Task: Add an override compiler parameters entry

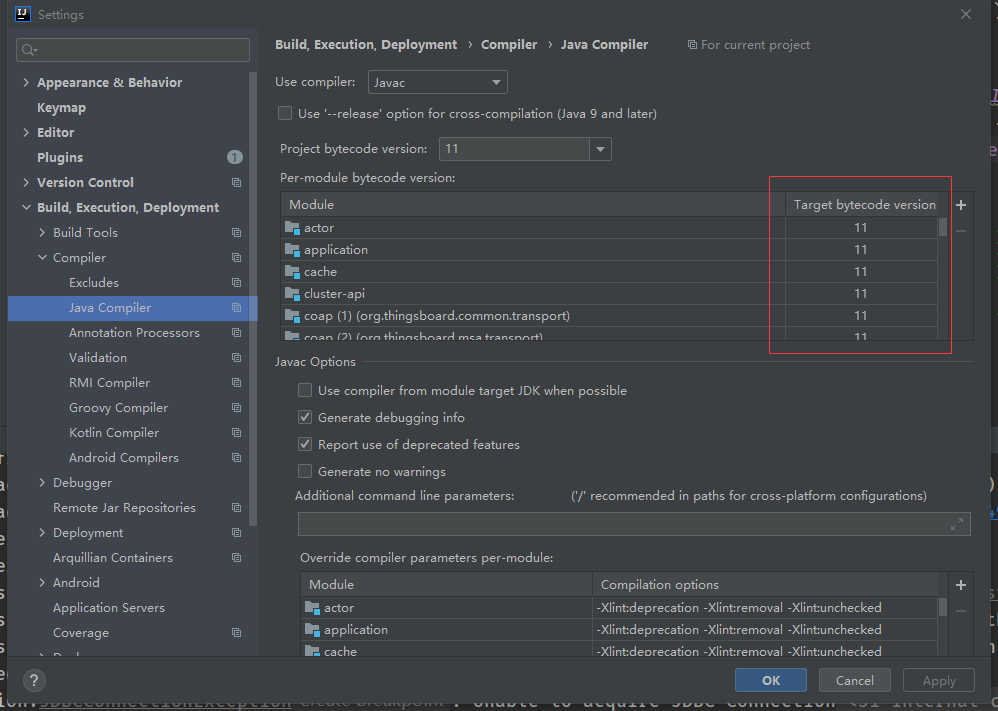Action: click(x=961, y=584)
